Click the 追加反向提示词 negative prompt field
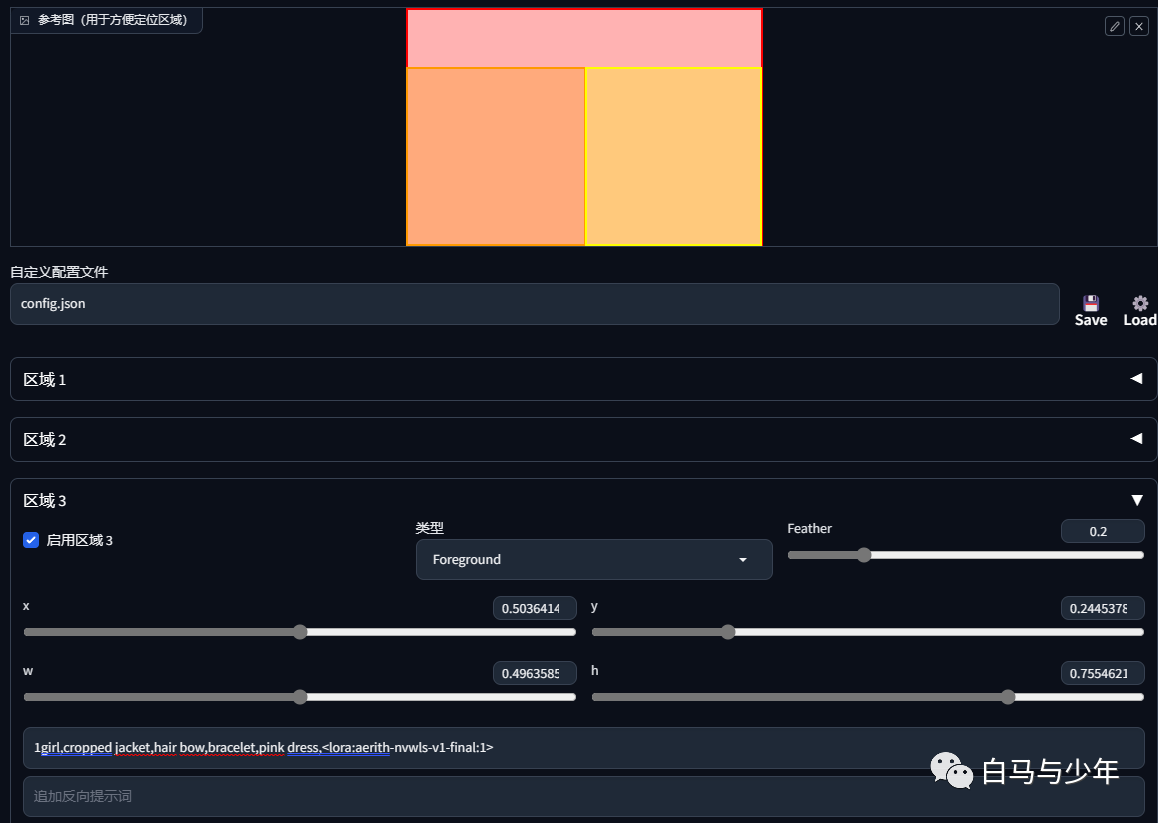1158x823 pixels. (583, 796)
